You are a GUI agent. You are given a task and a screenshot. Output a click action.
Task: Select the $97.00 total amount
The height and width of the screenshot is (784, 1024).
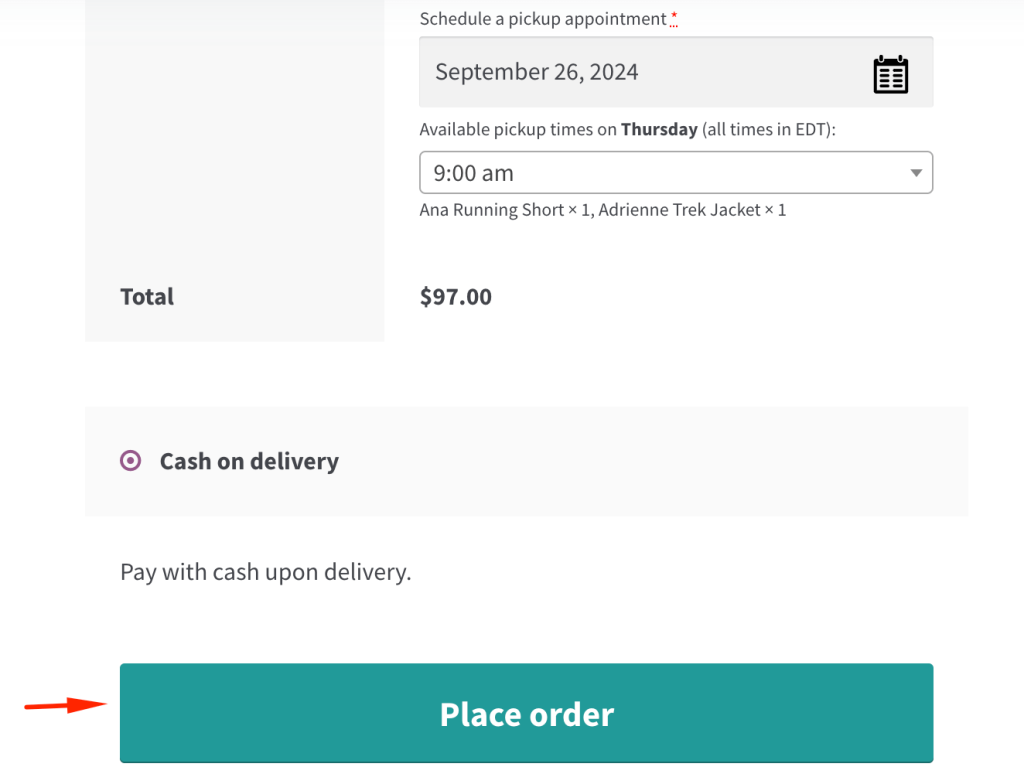pos(456,297)
